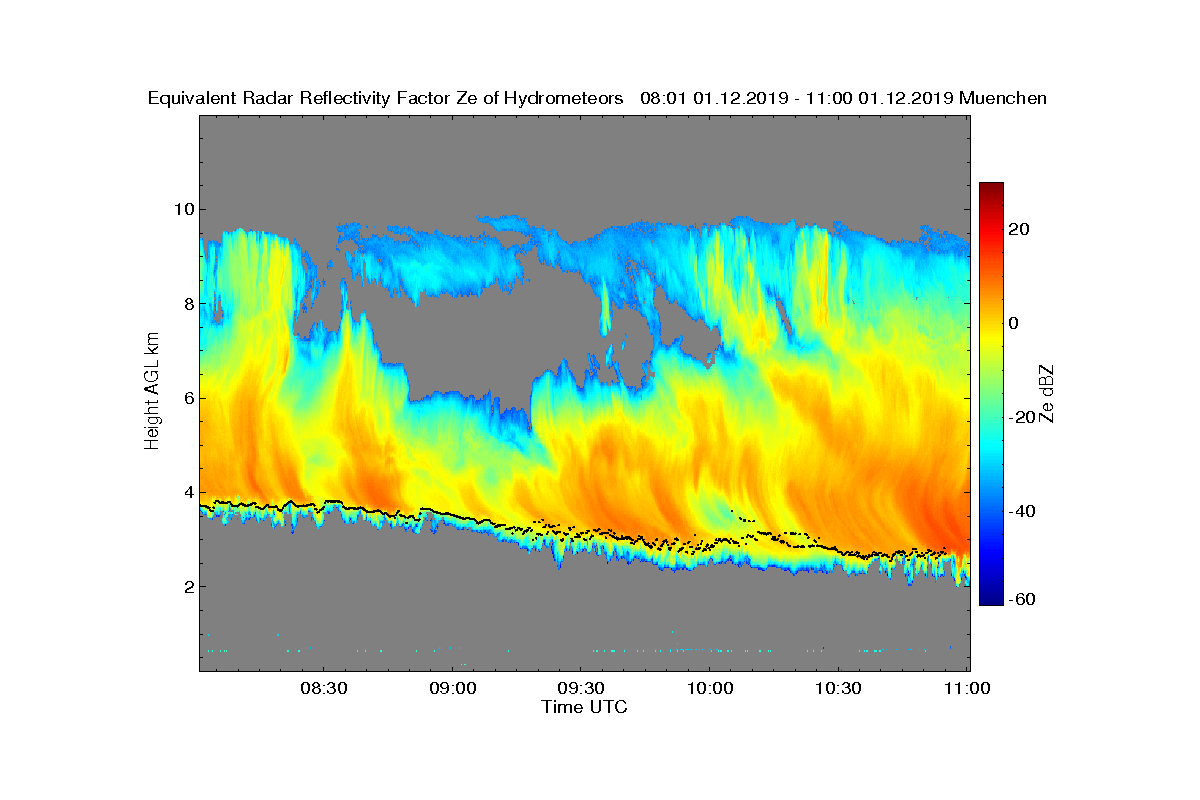1200x800 pixels.
Task: Click the height tick label 8
Action: click(x=187, y=303)
